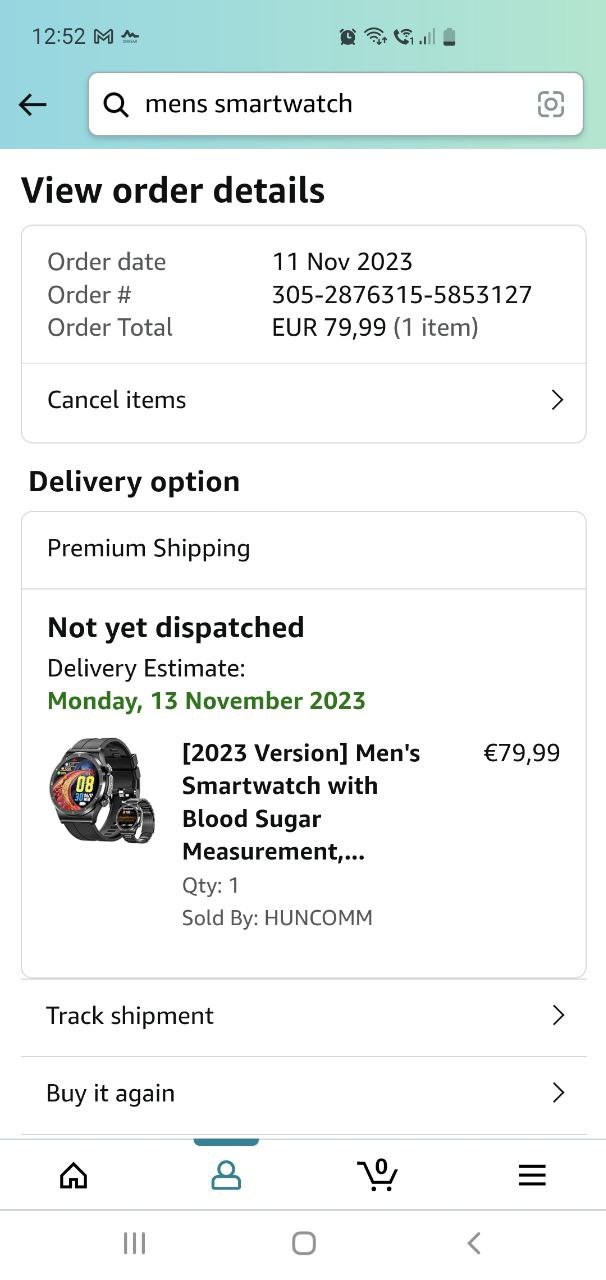
Task: Focus the 'mens smartwatch' search field
Action: coord(335,104)
